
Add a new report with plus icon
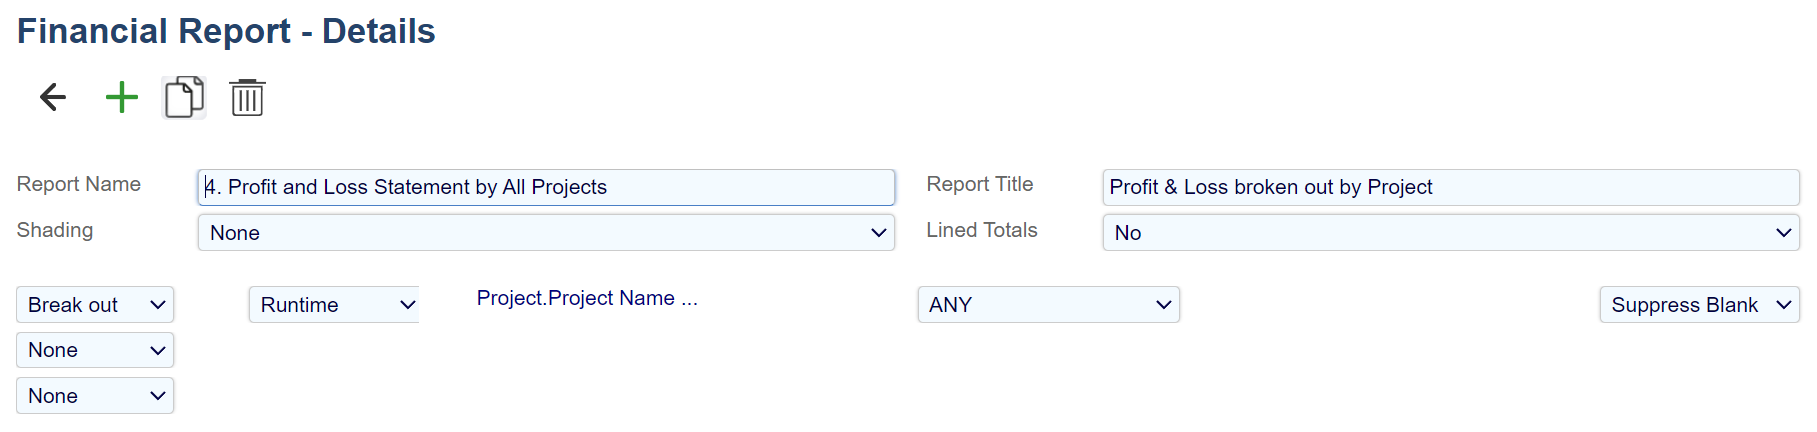coord(122,97)
